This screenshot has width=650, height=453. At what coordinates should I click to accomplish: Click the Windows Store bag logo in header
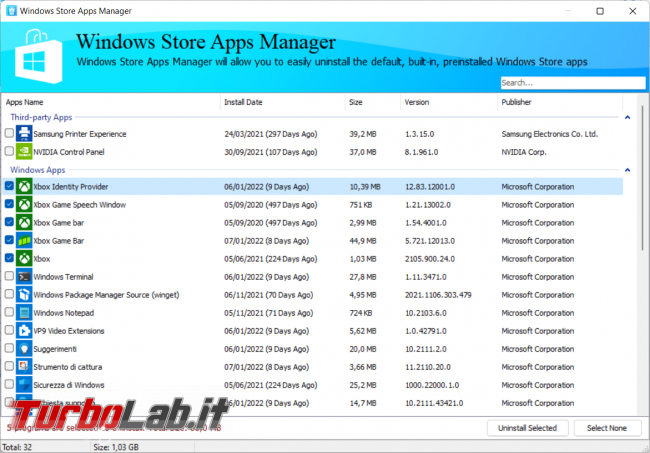[38, 57]
